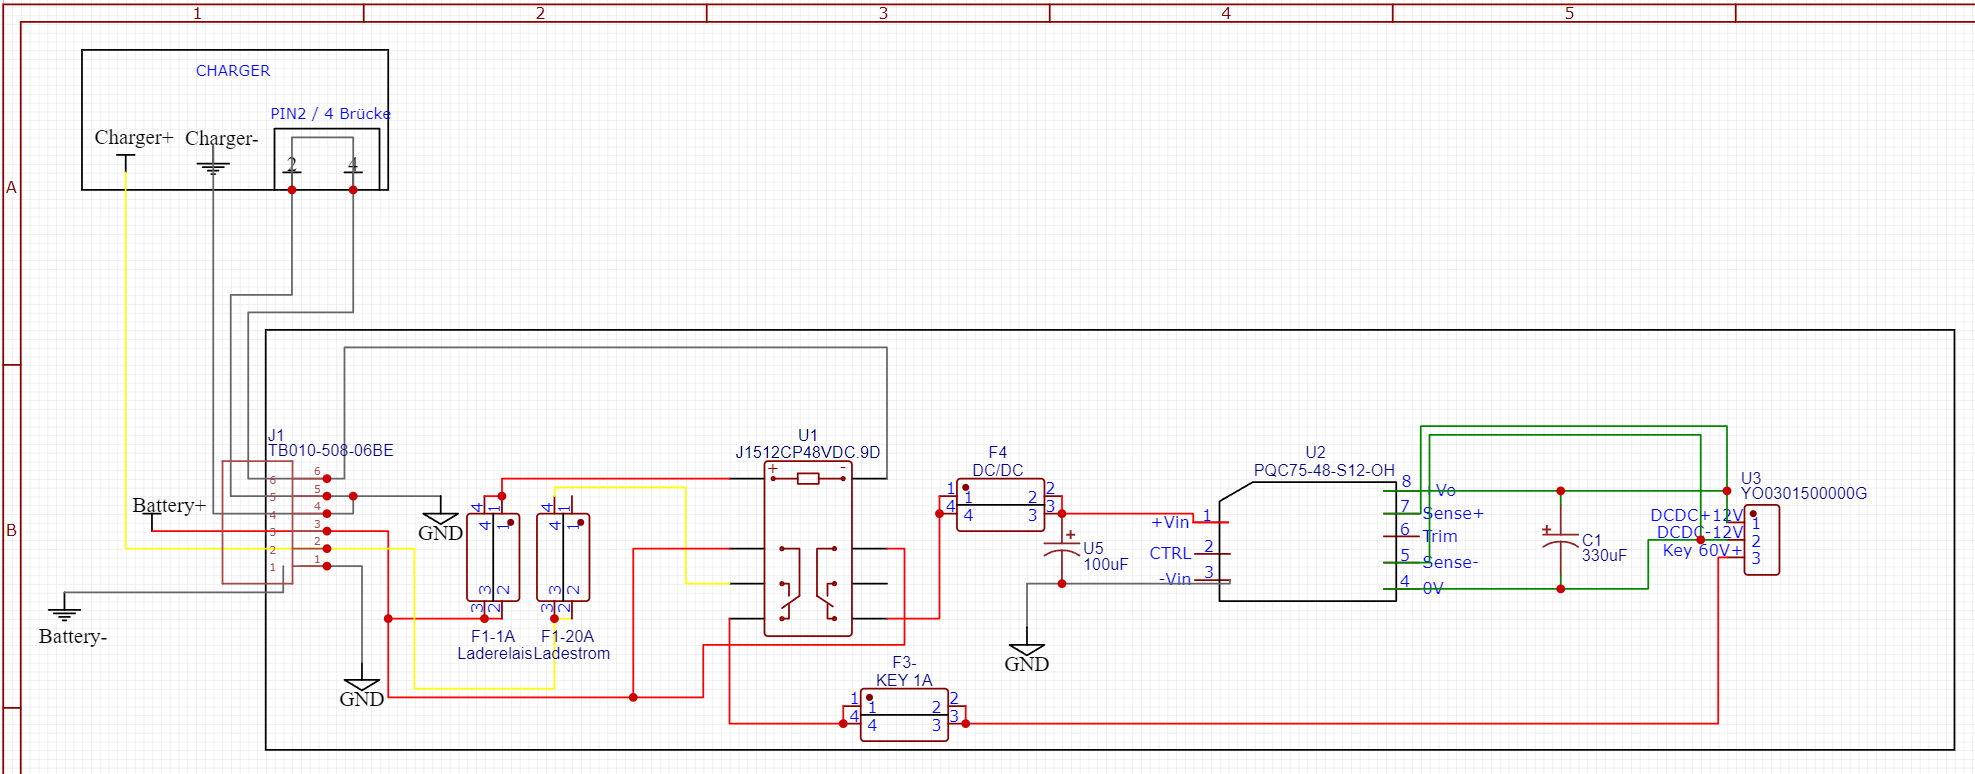The image size is (1975, 774).
Task: Click the Sense- pin label
Action: 1450,563
